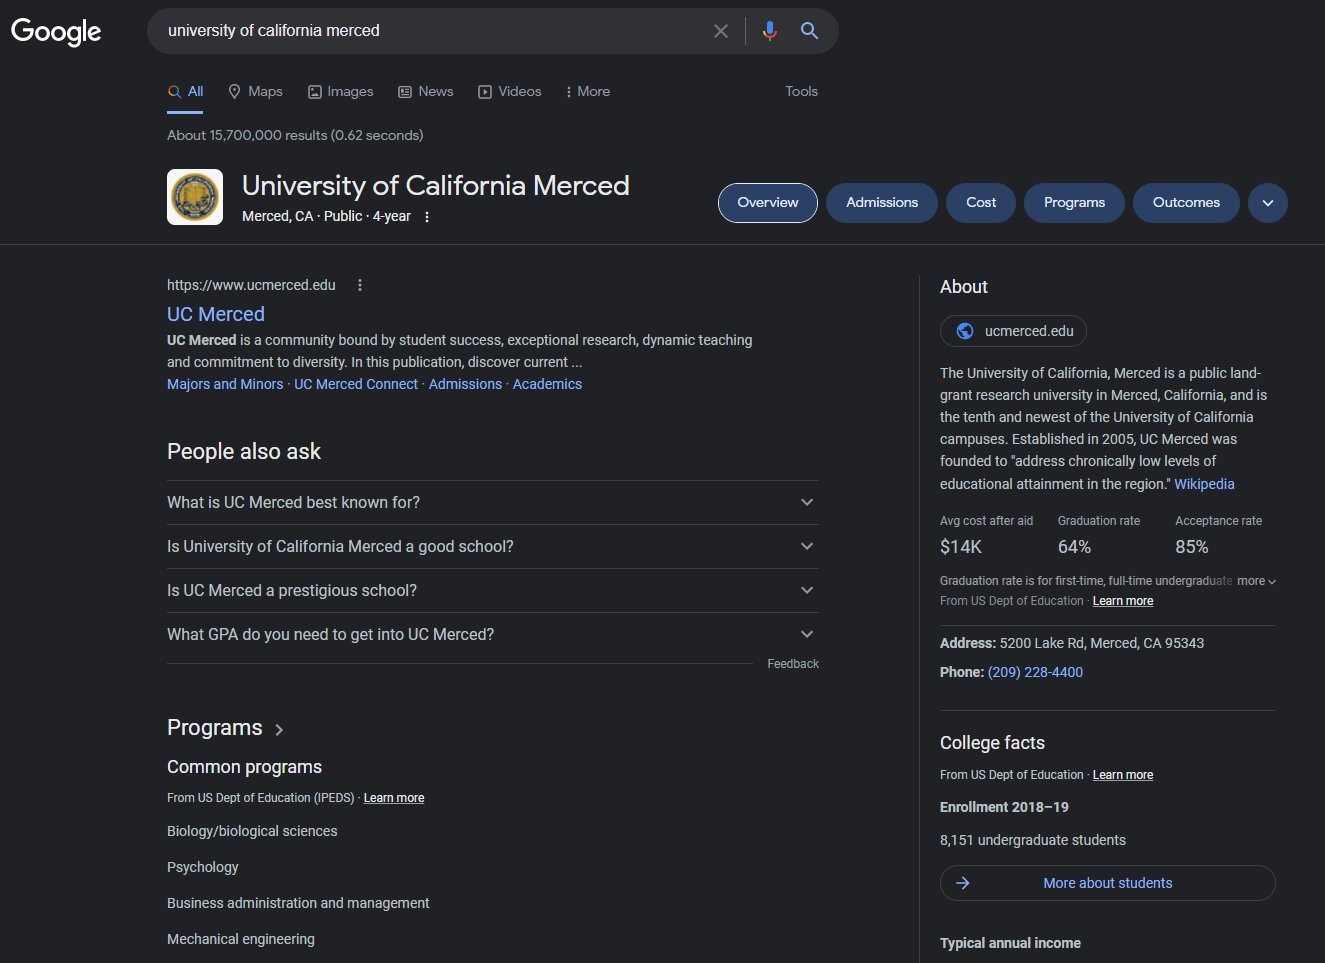Click the Feedback link under People also ask

793,664
